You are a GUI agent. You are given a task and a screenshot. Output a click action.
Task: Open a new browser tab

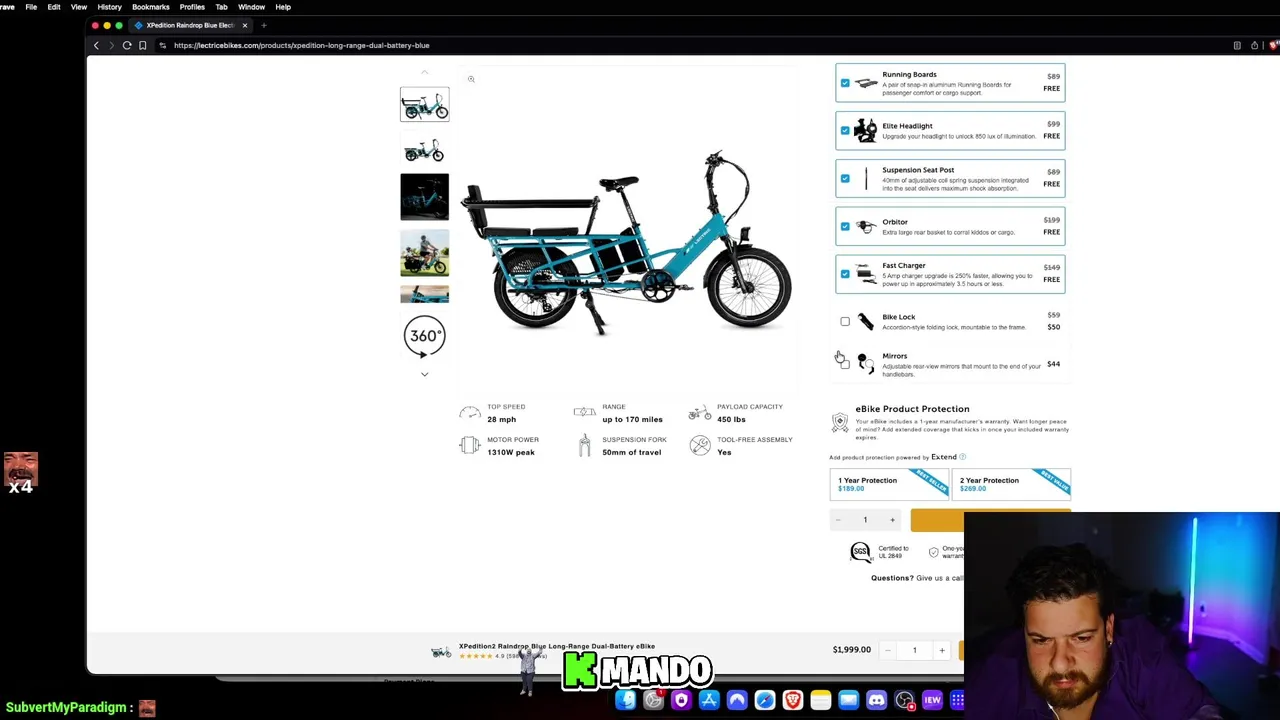[264, 25]
